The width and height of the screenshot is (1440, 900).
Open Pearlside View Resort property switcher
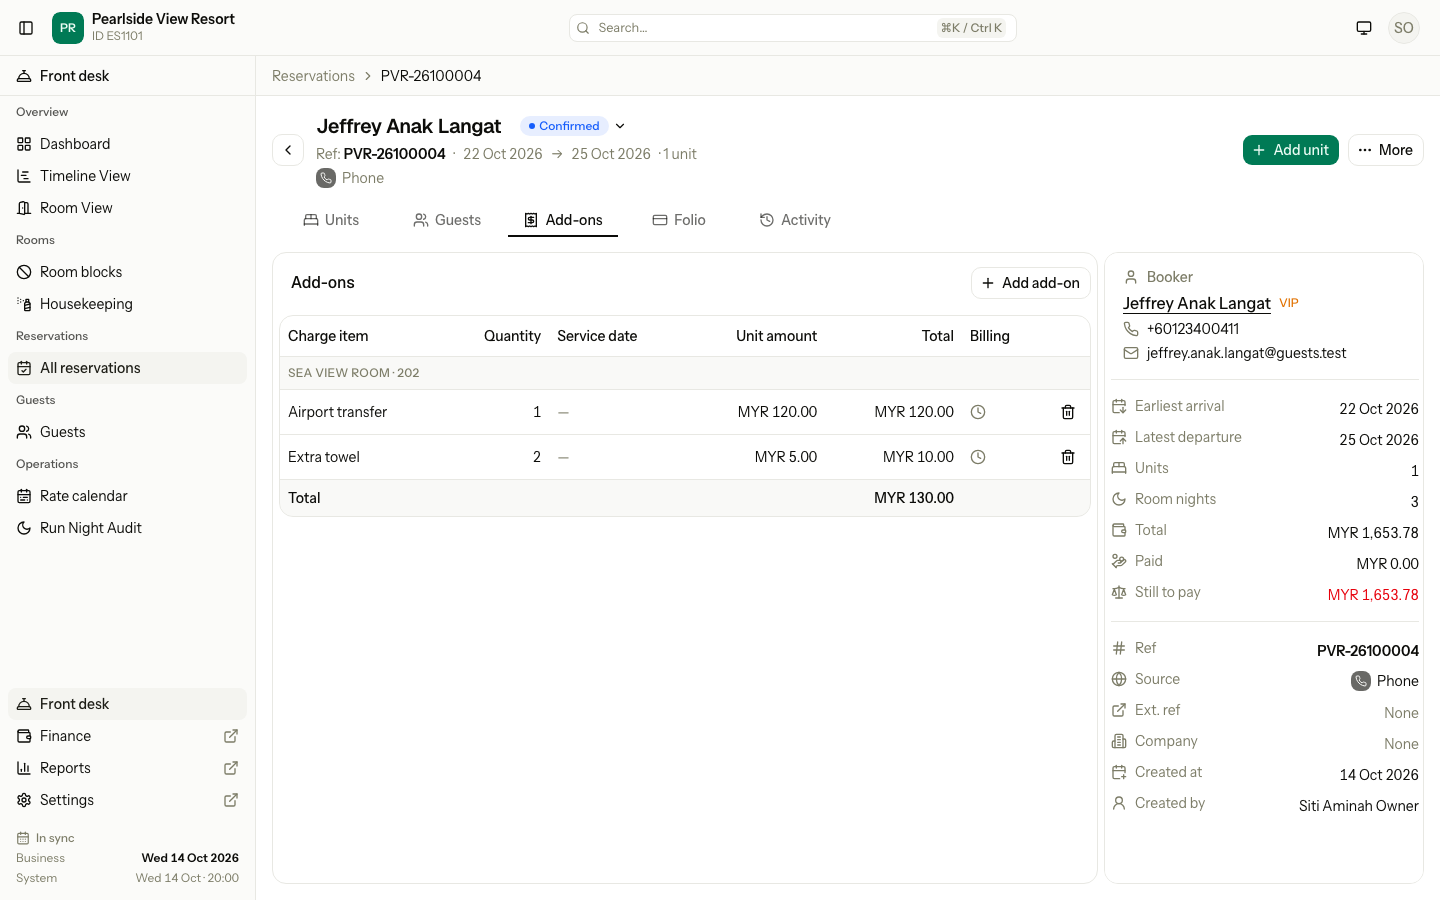144,28
